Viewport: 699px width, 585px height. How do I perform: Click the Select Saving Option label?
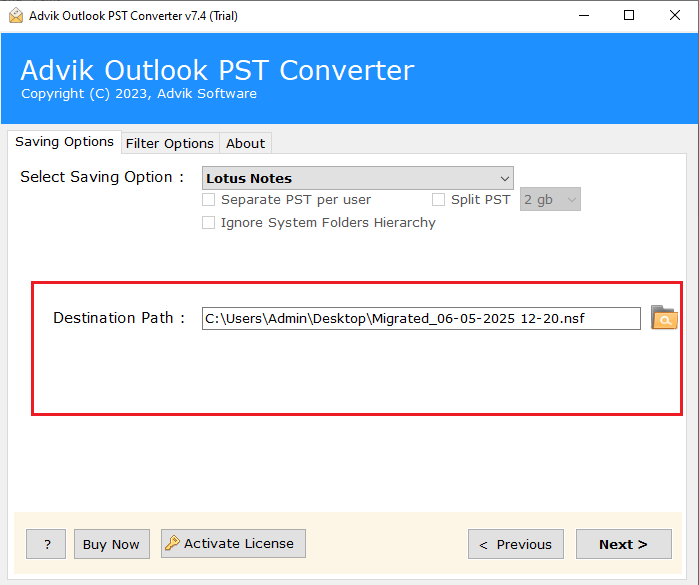point(102,177)
